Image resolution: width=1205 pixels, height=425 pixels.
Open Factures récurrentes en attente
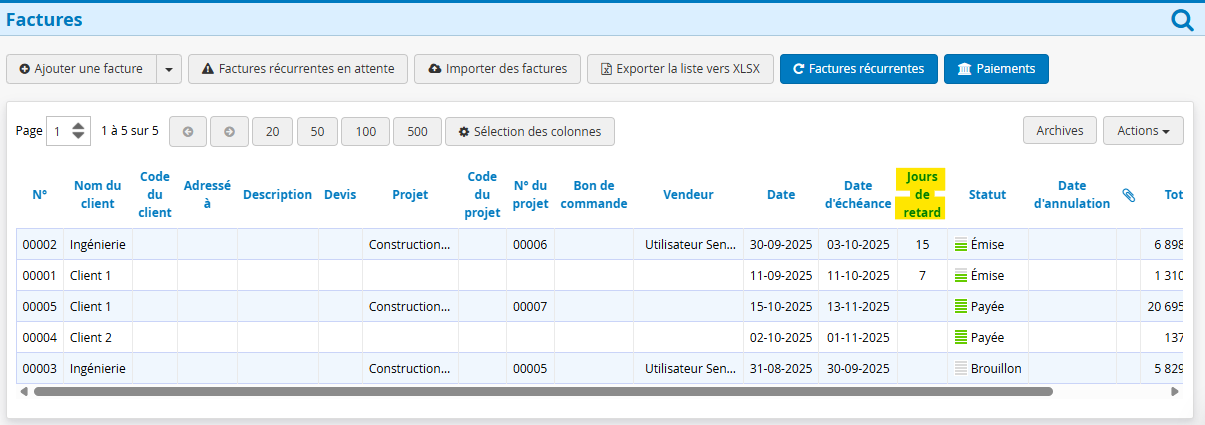tap(298, 69)
